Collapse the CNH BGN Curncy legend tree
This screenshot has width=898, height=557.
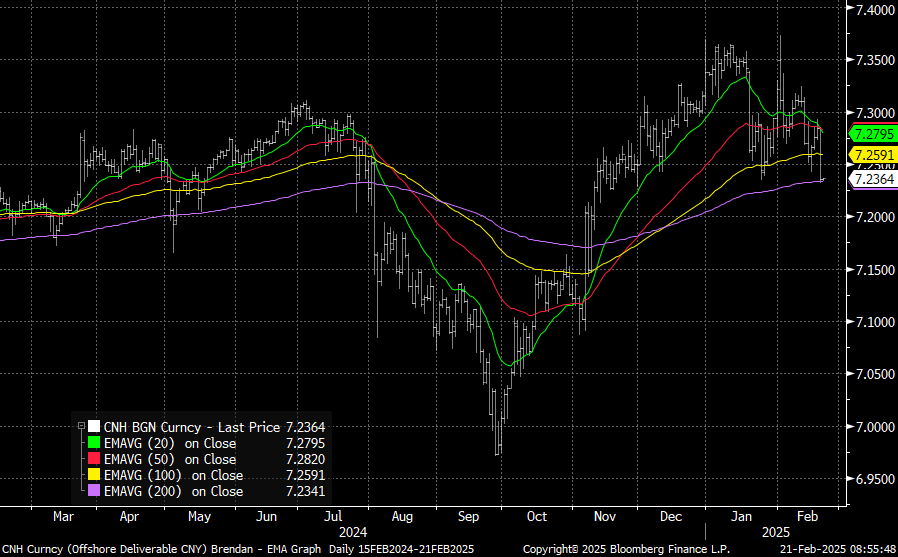[81, 428]
